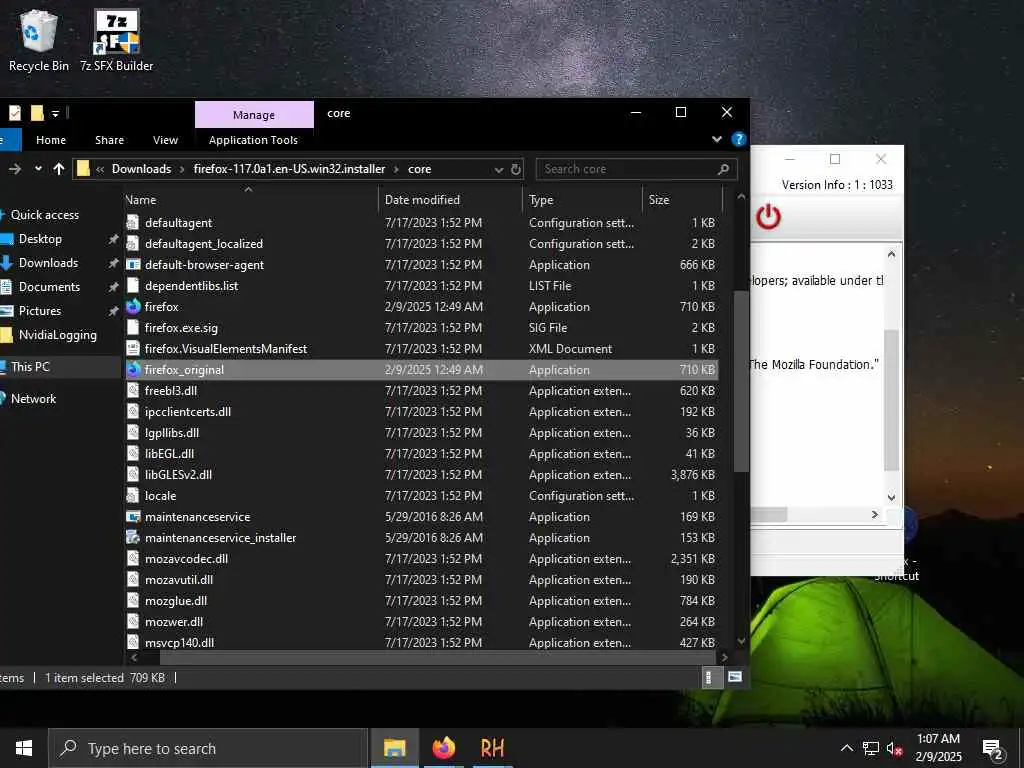1024x768 pixels.
Task: Open the Explorer help question mark icon
Action: (x=739, y=139)
